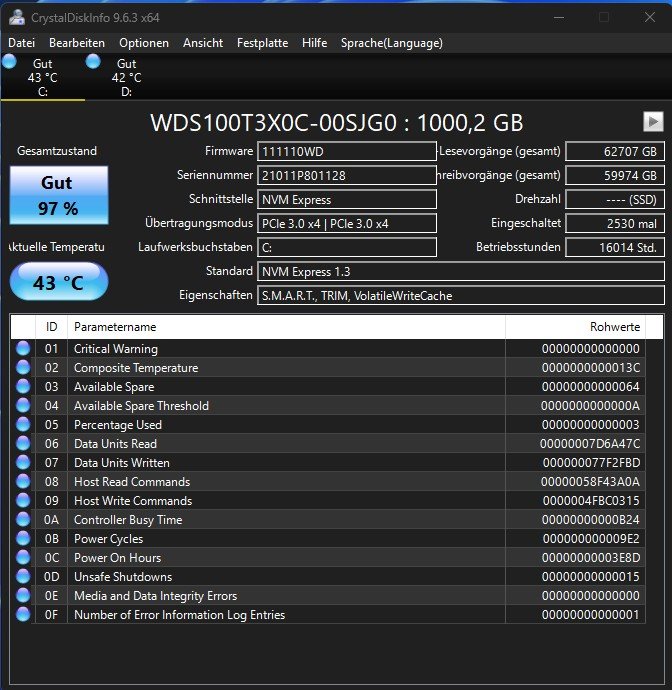The image size is (672, 690).
Task: Click the 43 °C temperature button
Action: [x=59, y=282]
